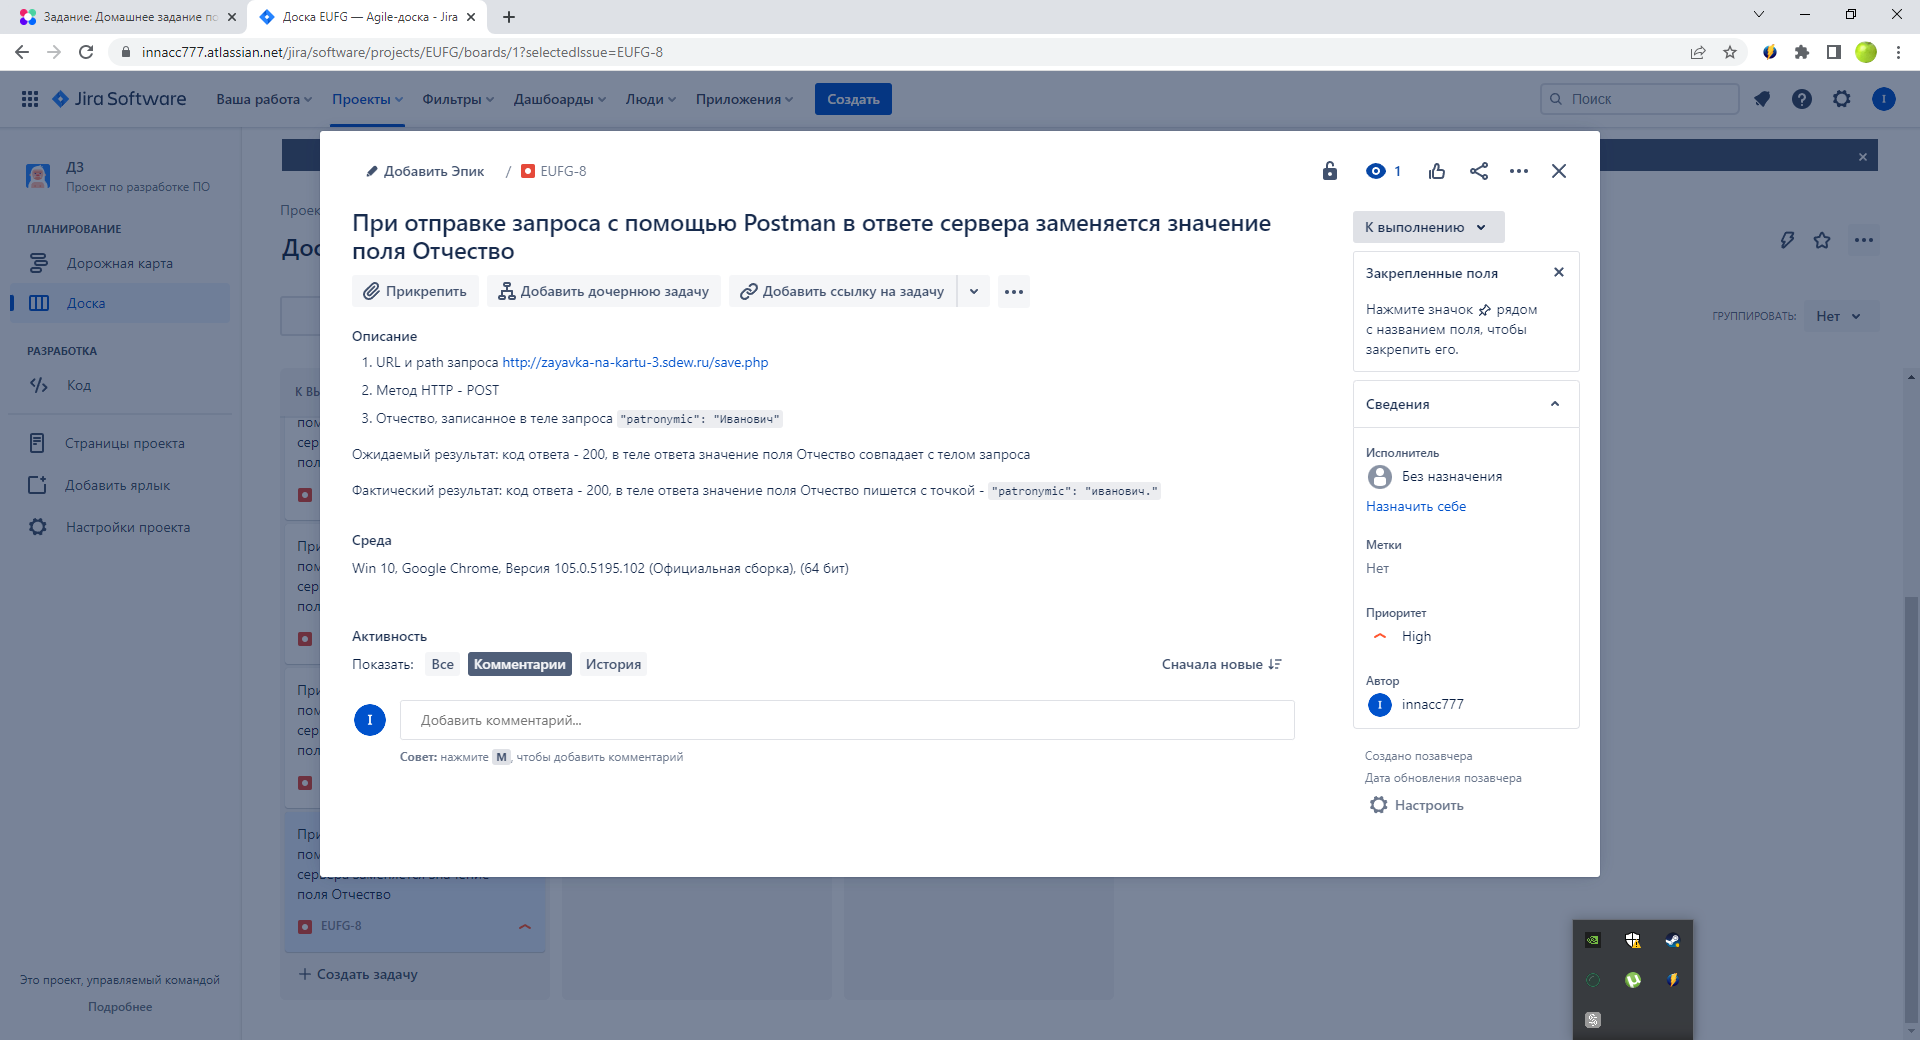
Task: Open a new browser tab with plus icon
Action: coord(509,17)
